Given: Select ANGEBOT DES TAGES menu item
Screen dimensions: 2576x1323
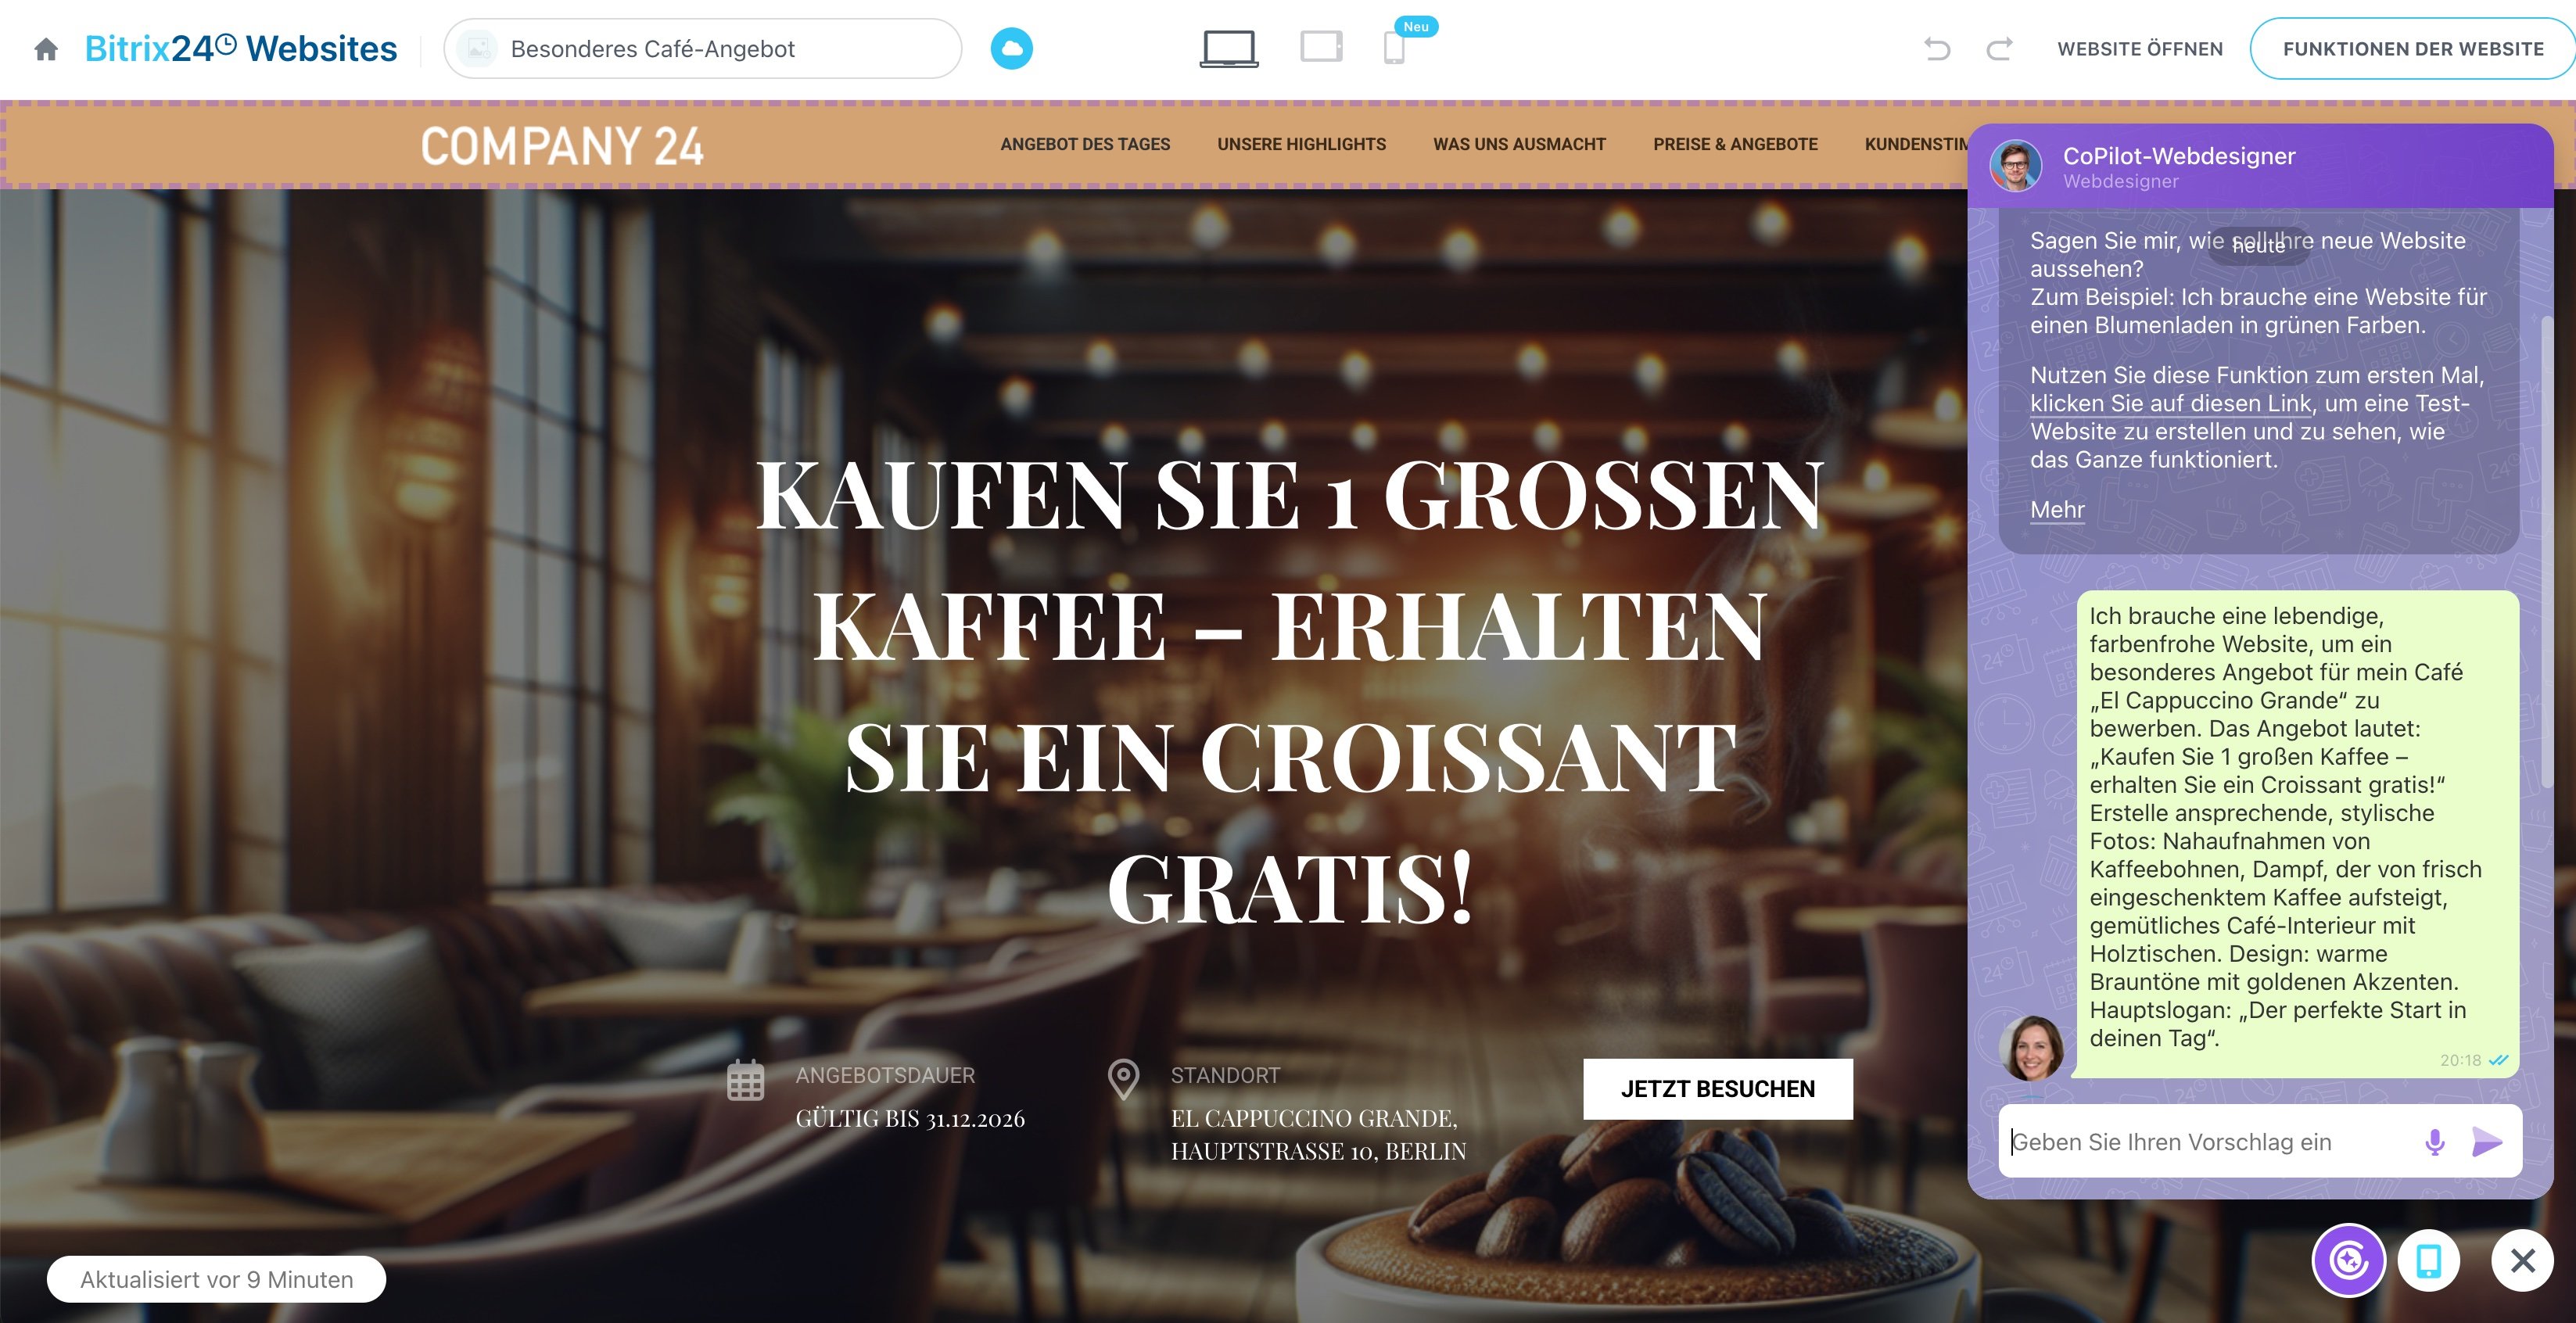Looking at the screenshot, I should pyautogui.click(x=1085, y=144).
